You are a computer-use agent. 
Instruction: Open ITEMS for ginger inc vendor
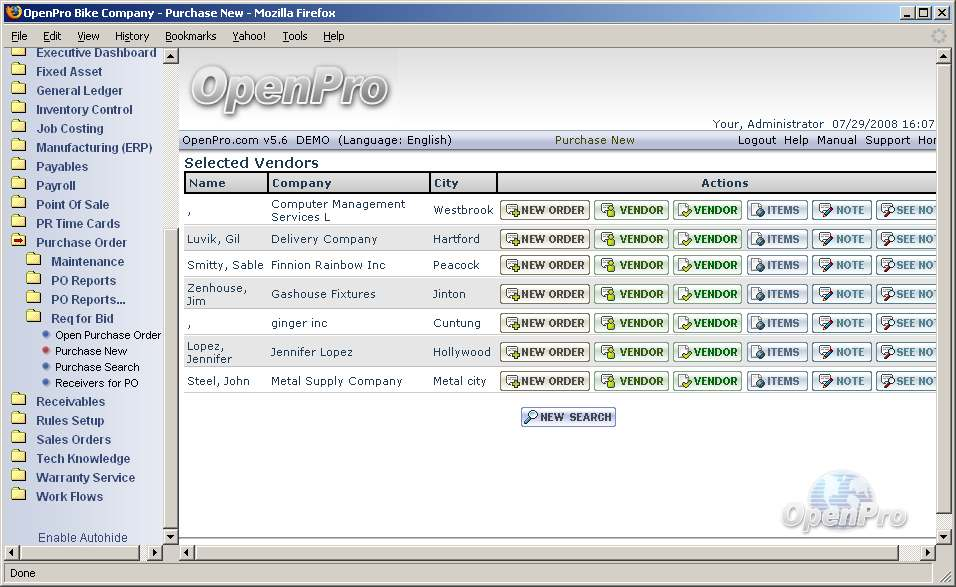pos(775,323)
